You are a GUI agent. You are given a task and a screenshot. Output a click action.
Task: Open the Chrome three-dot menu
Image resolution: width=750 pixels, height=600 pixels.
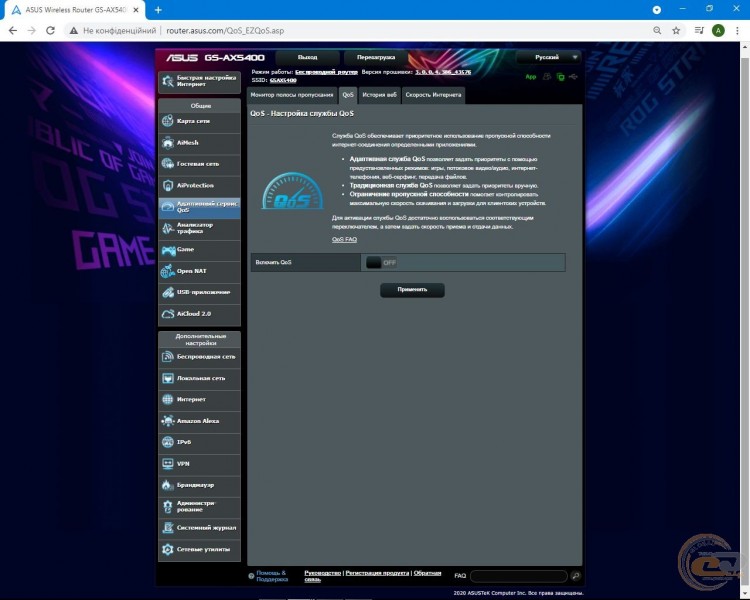(737, 31)
